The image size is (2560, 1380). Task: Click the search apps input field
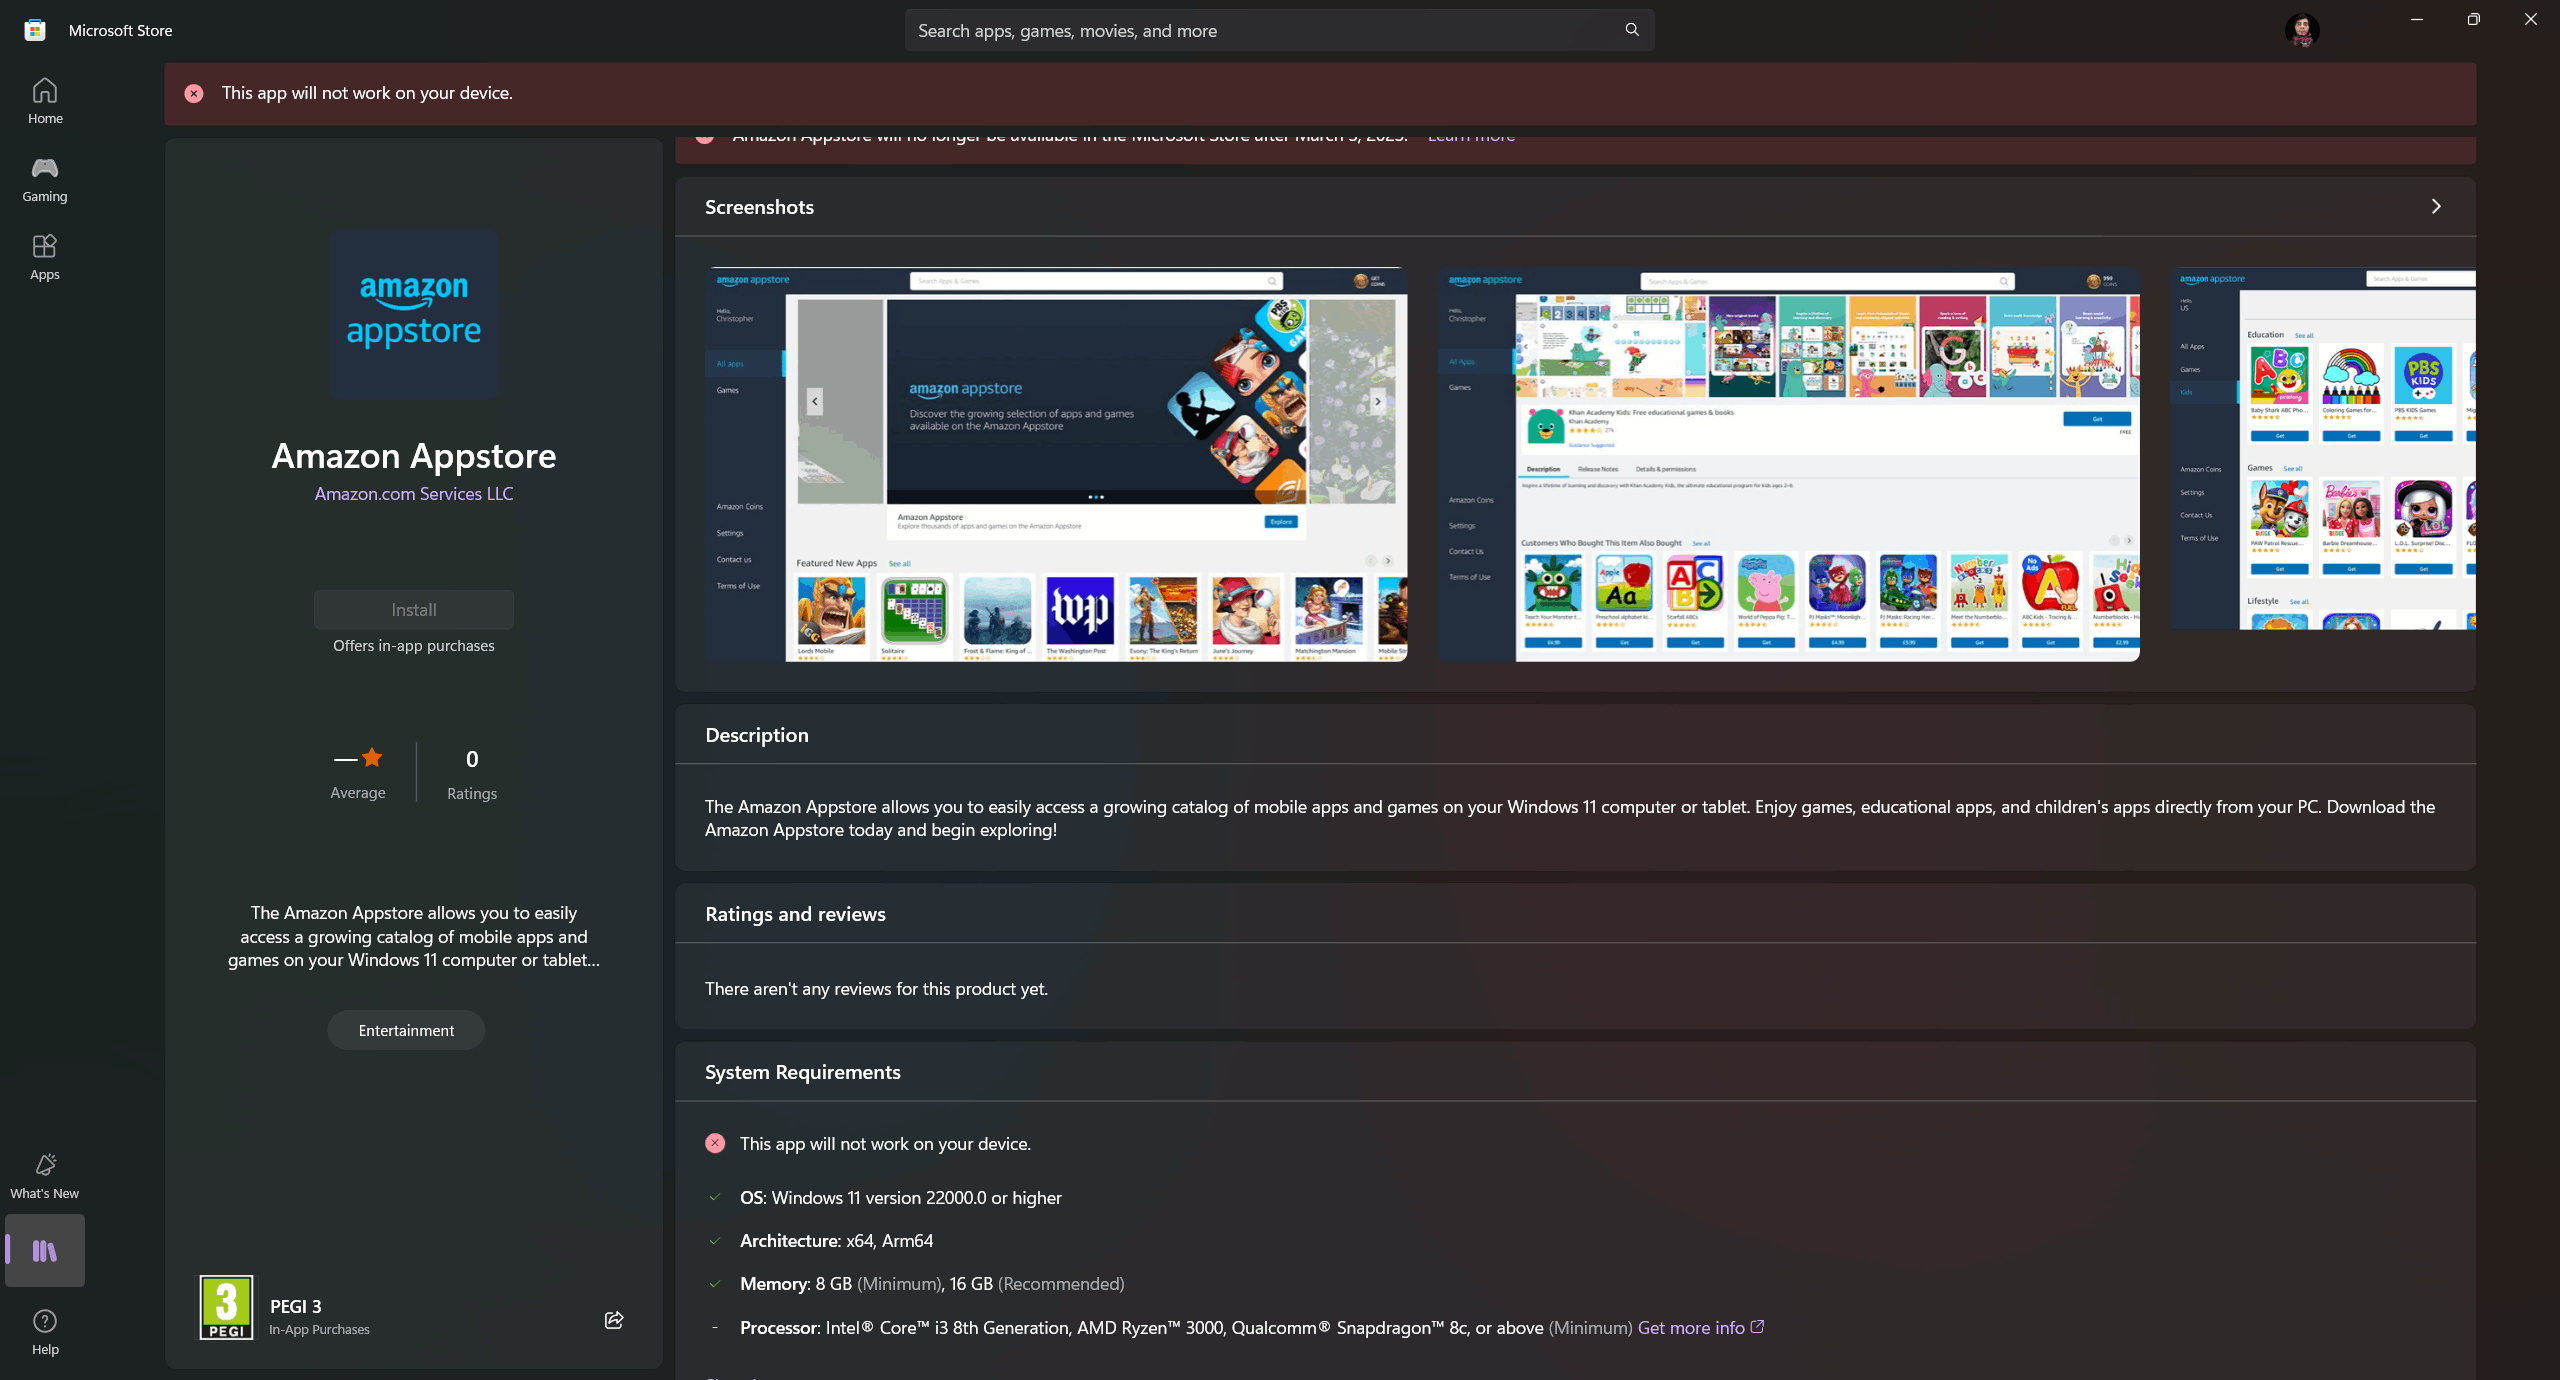point(1279,30)
